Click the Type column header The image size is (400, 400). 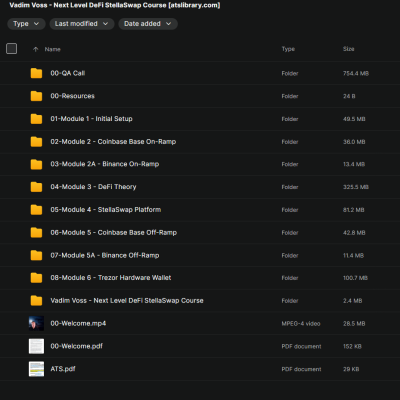click(288, 49)
